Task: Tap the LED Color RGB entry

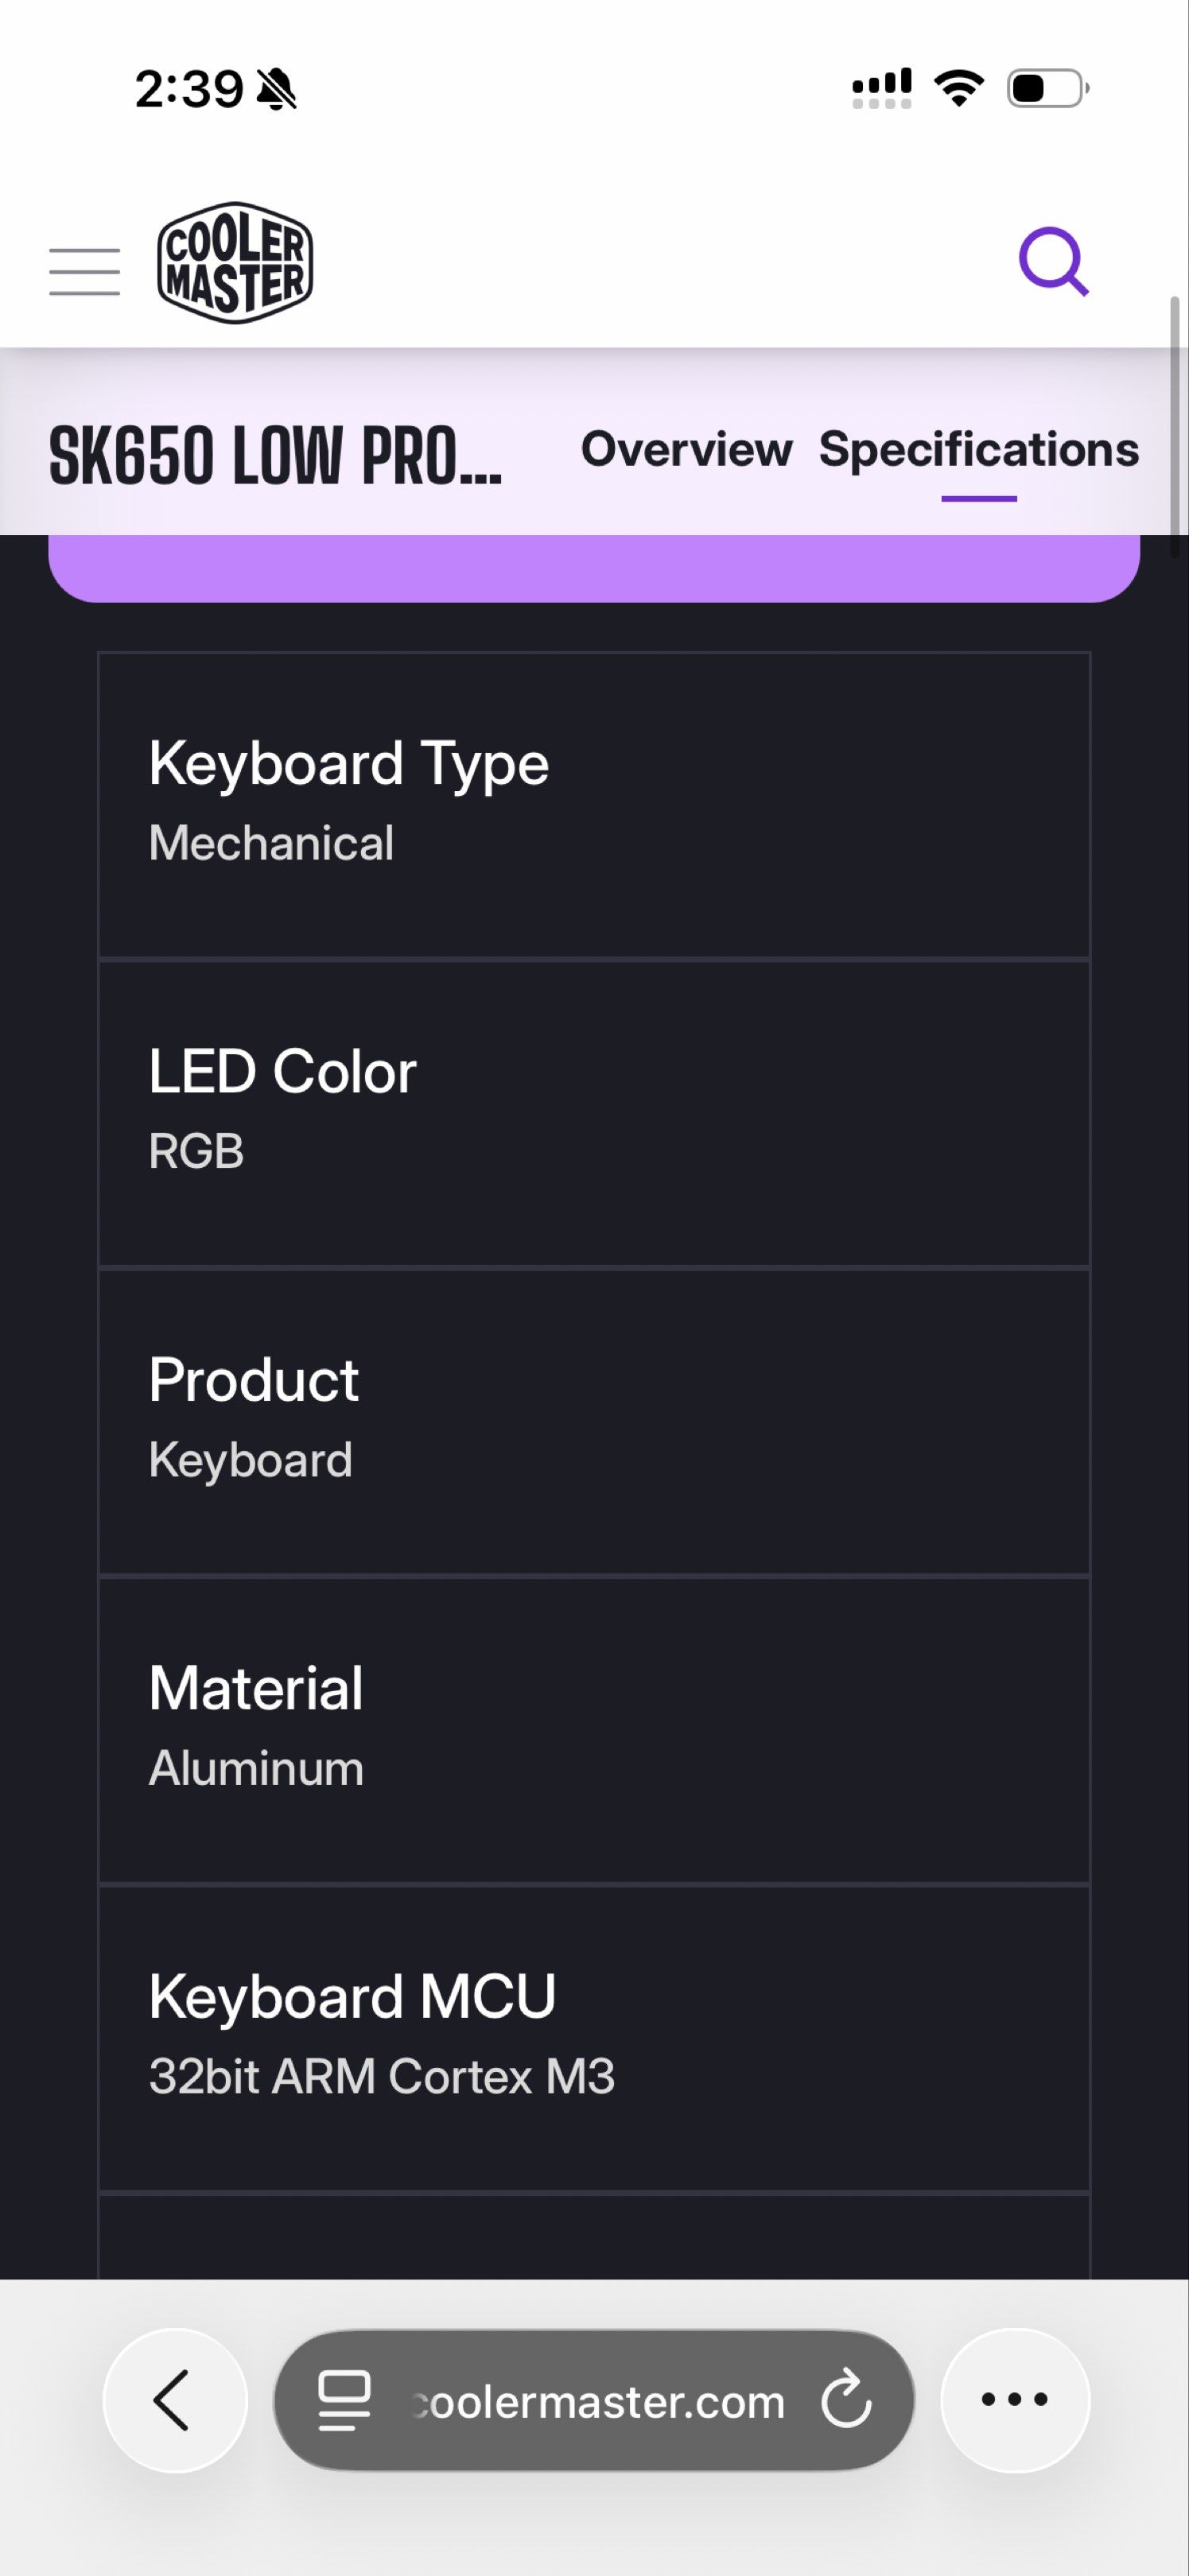Action: click(594, 1110)
